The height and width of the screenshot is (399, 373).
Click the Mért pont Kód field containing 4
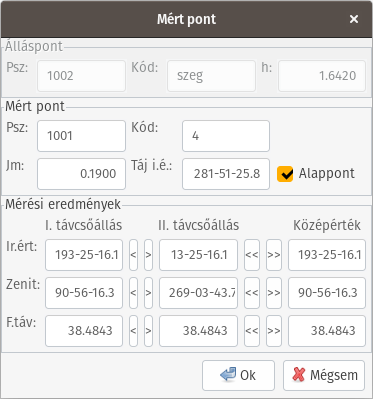(x=226, y=136)
